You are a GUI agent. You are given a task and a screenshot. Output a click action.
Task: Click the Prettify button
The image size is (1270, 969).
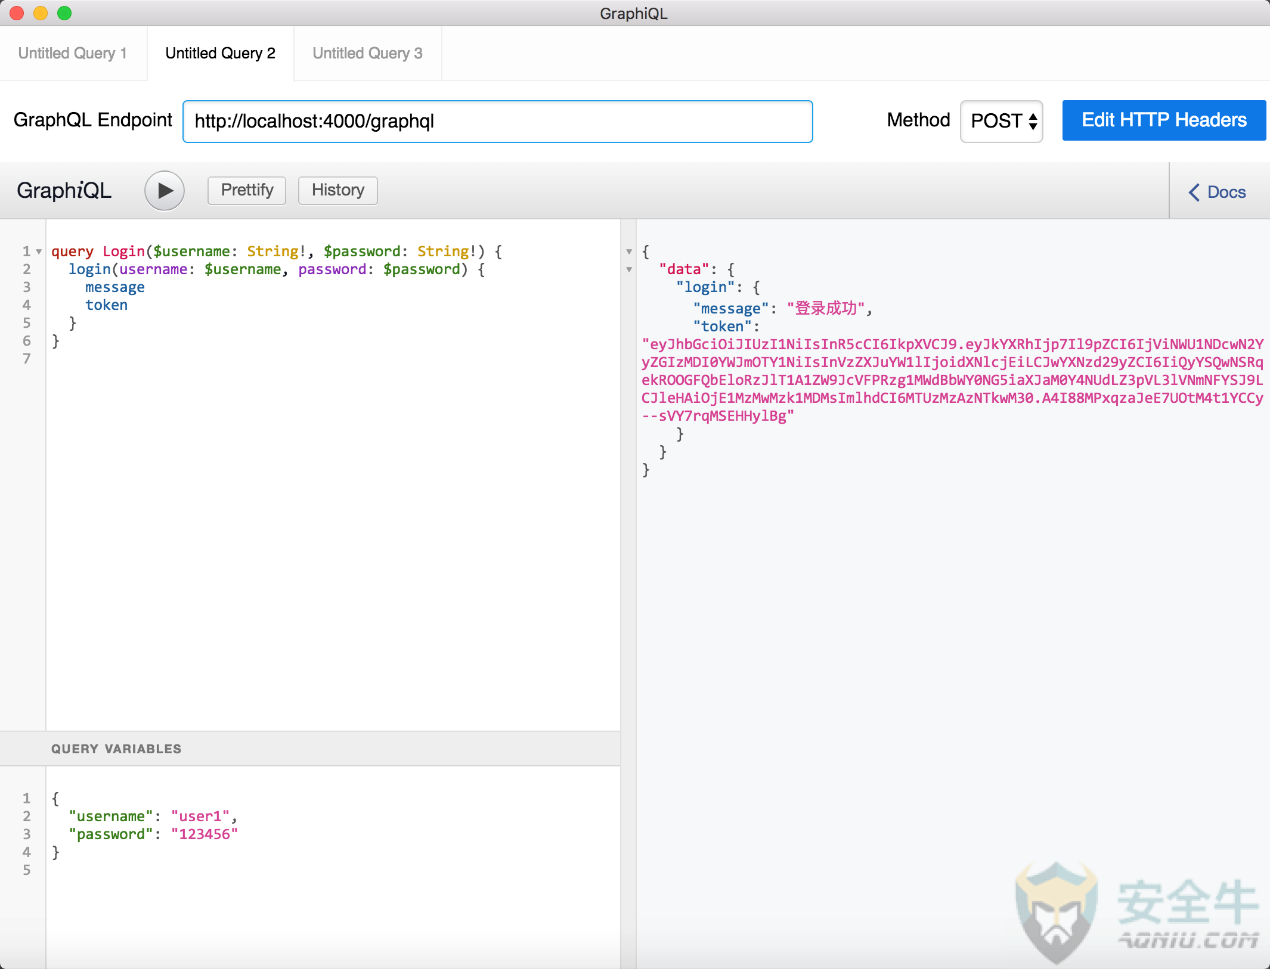point(247,190)
